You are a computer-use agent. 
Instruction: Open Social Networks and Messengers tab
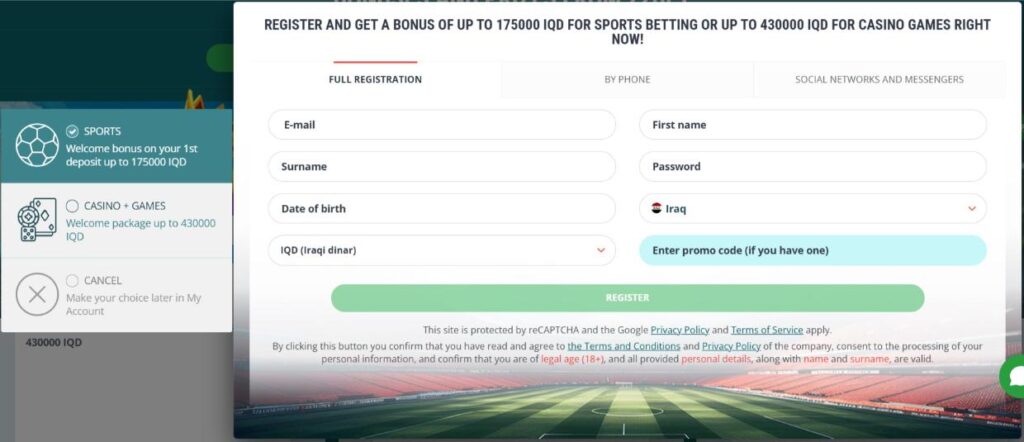pyautogui.click(x=879, y=80)
